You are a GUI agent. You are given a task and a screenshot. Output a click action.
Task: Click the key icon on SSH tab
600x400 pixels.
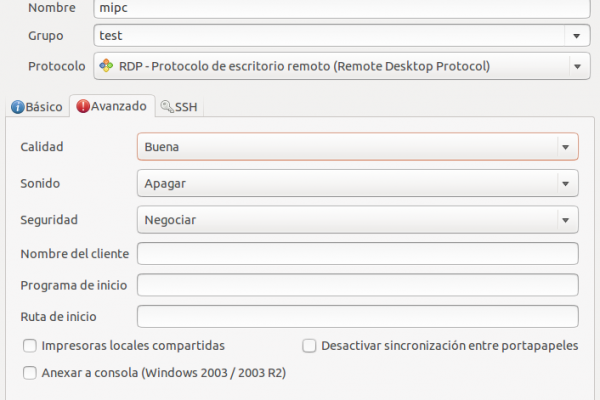coord(167,106)
